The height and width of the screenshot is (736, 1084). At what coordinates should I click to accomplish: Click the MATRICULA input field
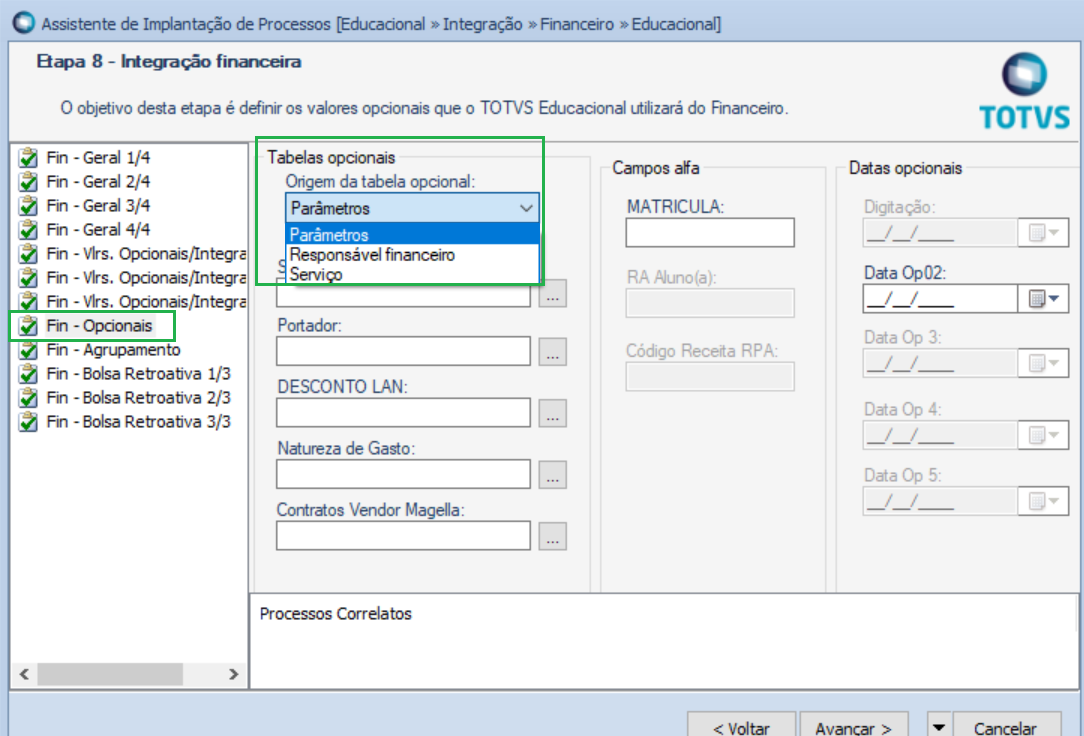pyautogui.click(x=710, y=233)
